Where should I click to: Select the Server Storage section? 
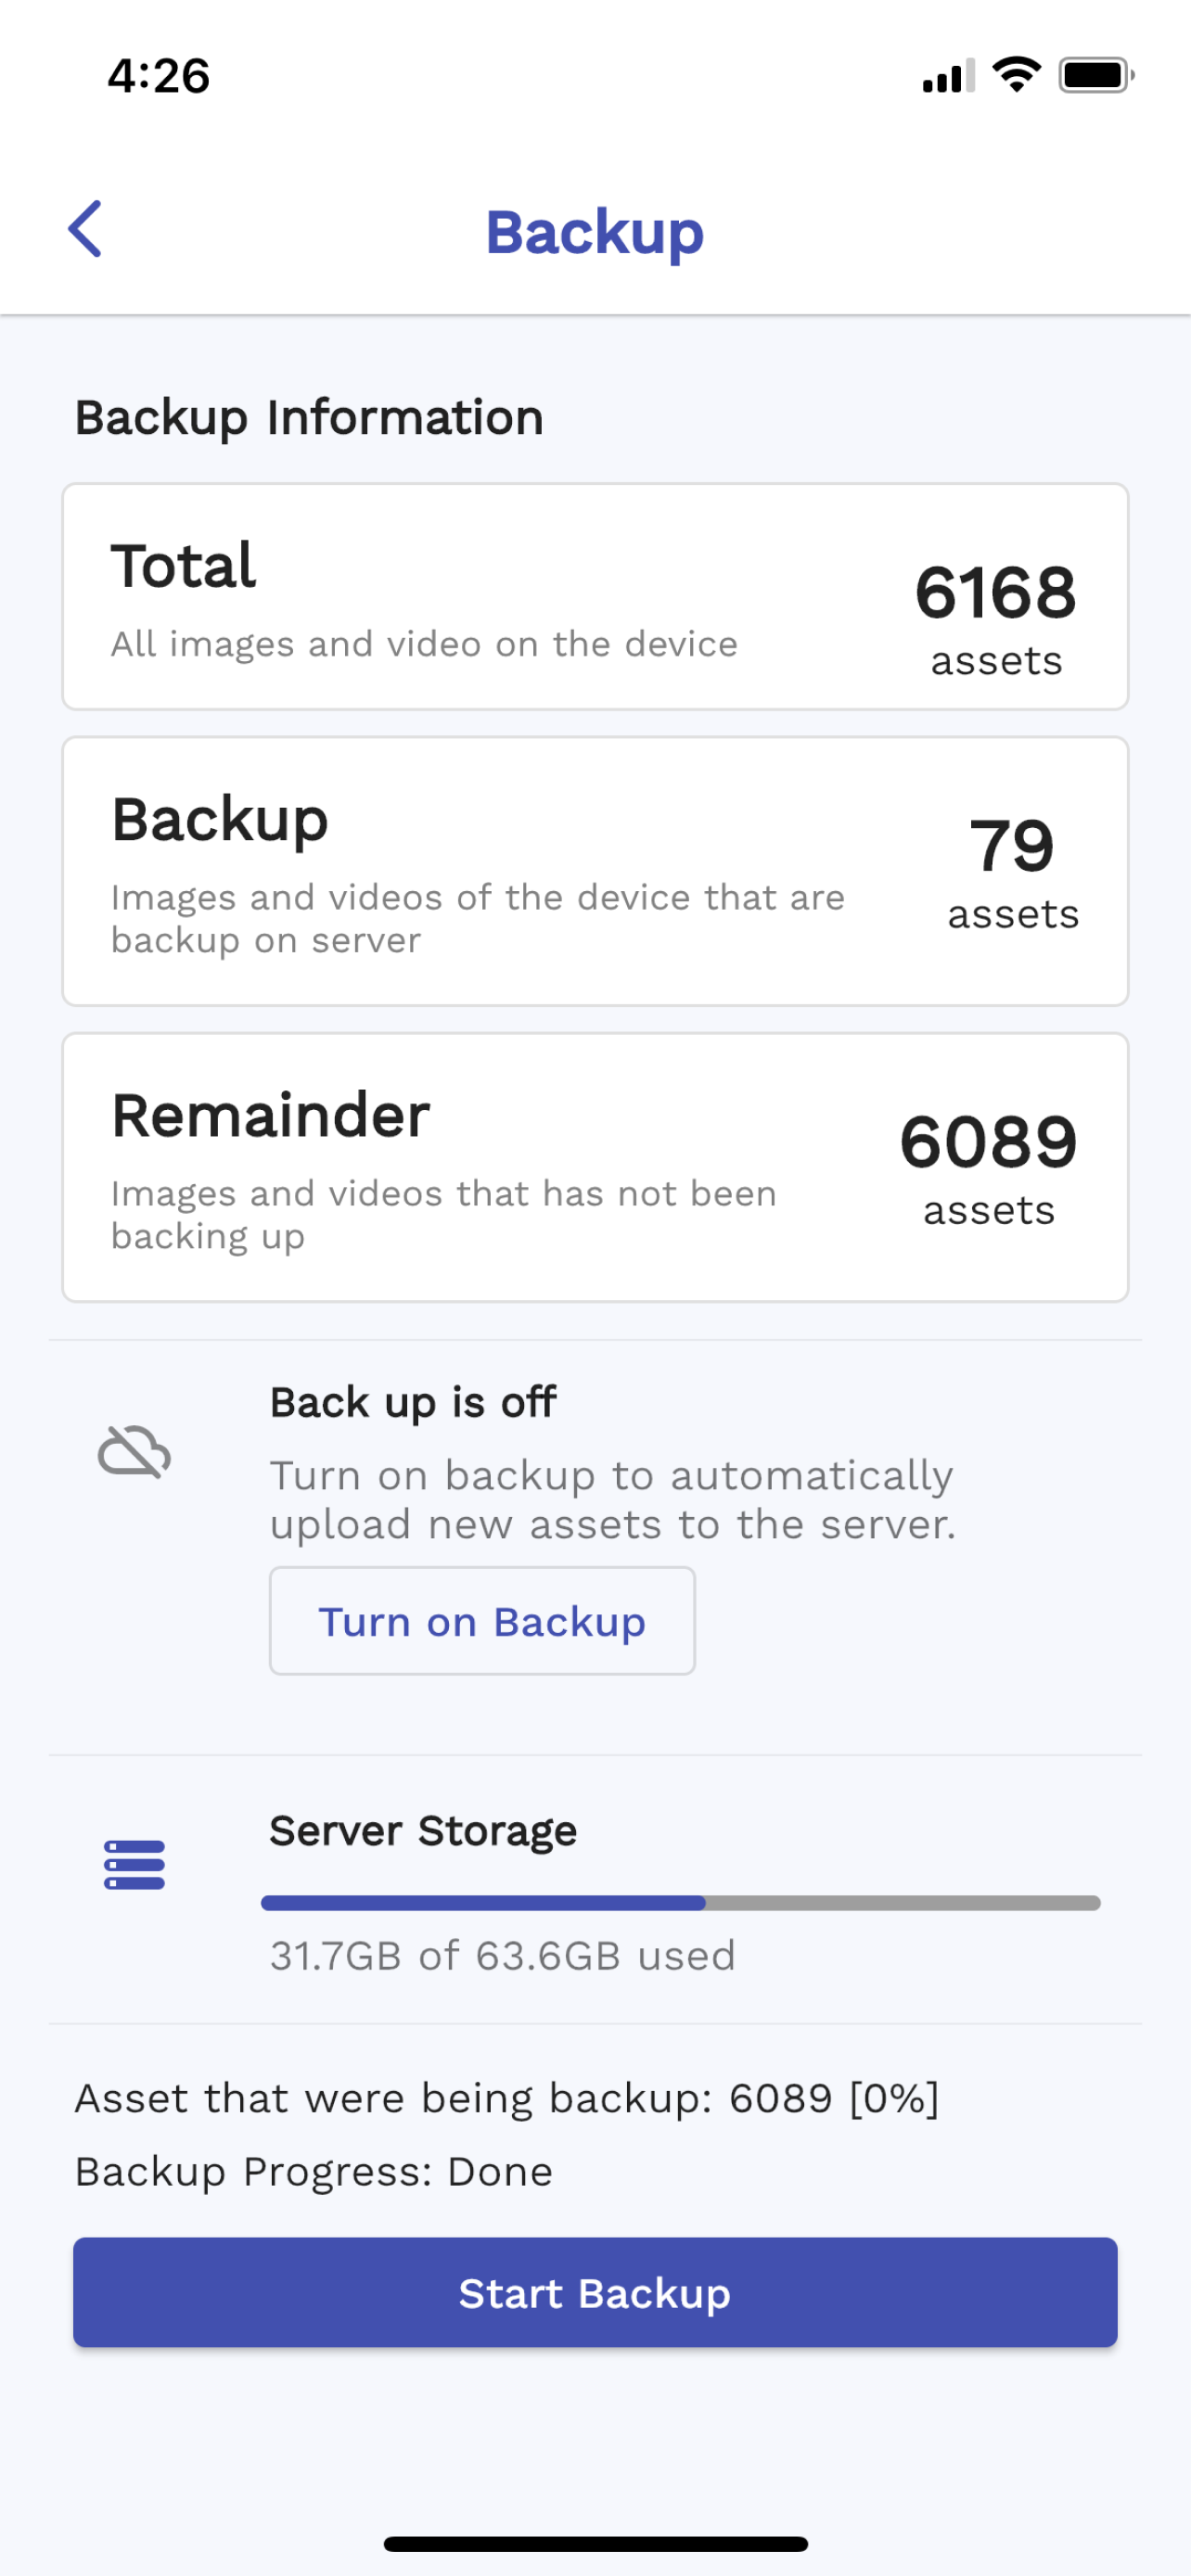[422, 1830]
